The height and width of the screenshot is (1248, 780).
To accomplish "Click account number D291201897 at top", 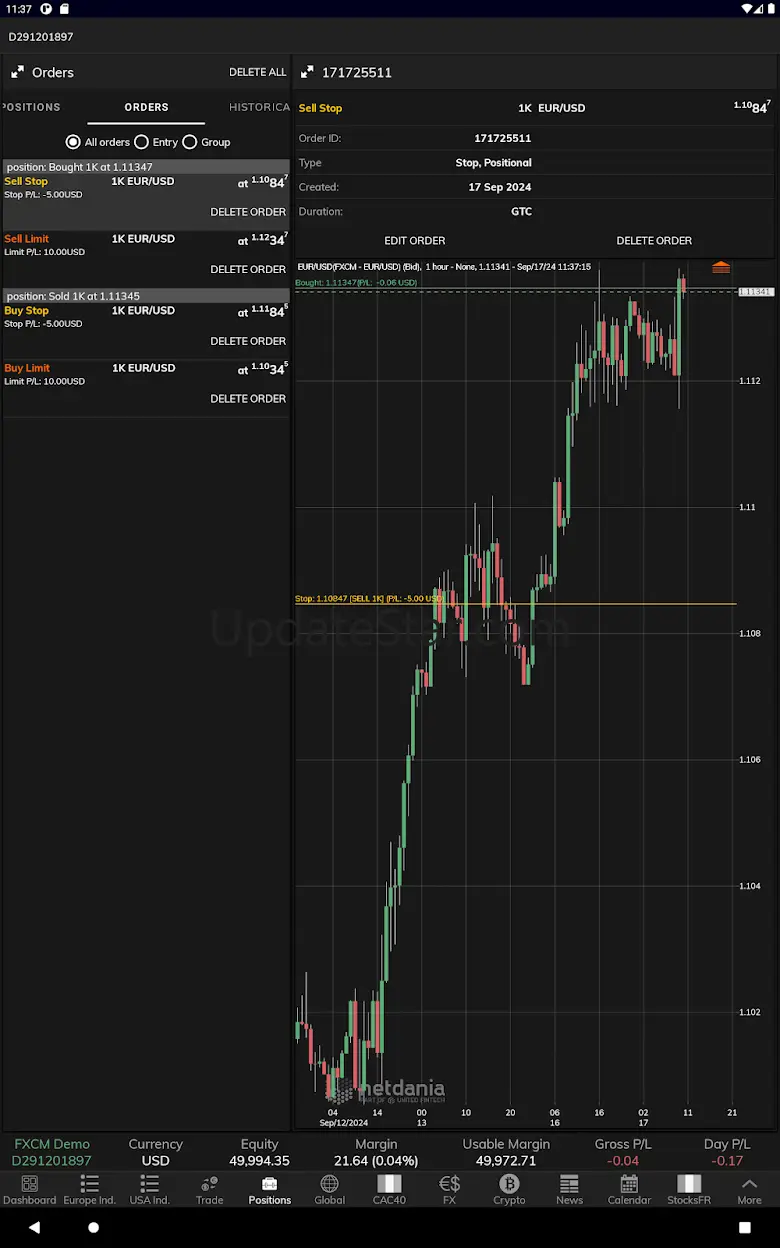I will coord(41,37).
